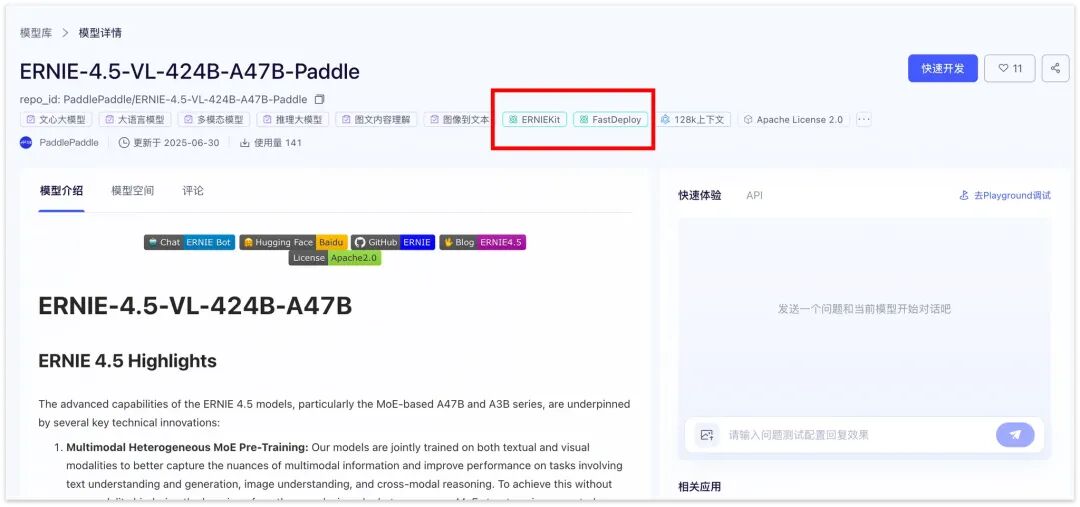Switch to the 快速体验 tab
Image resolution: width=1080 pixels, height=507 pixels.
(700, 196)
